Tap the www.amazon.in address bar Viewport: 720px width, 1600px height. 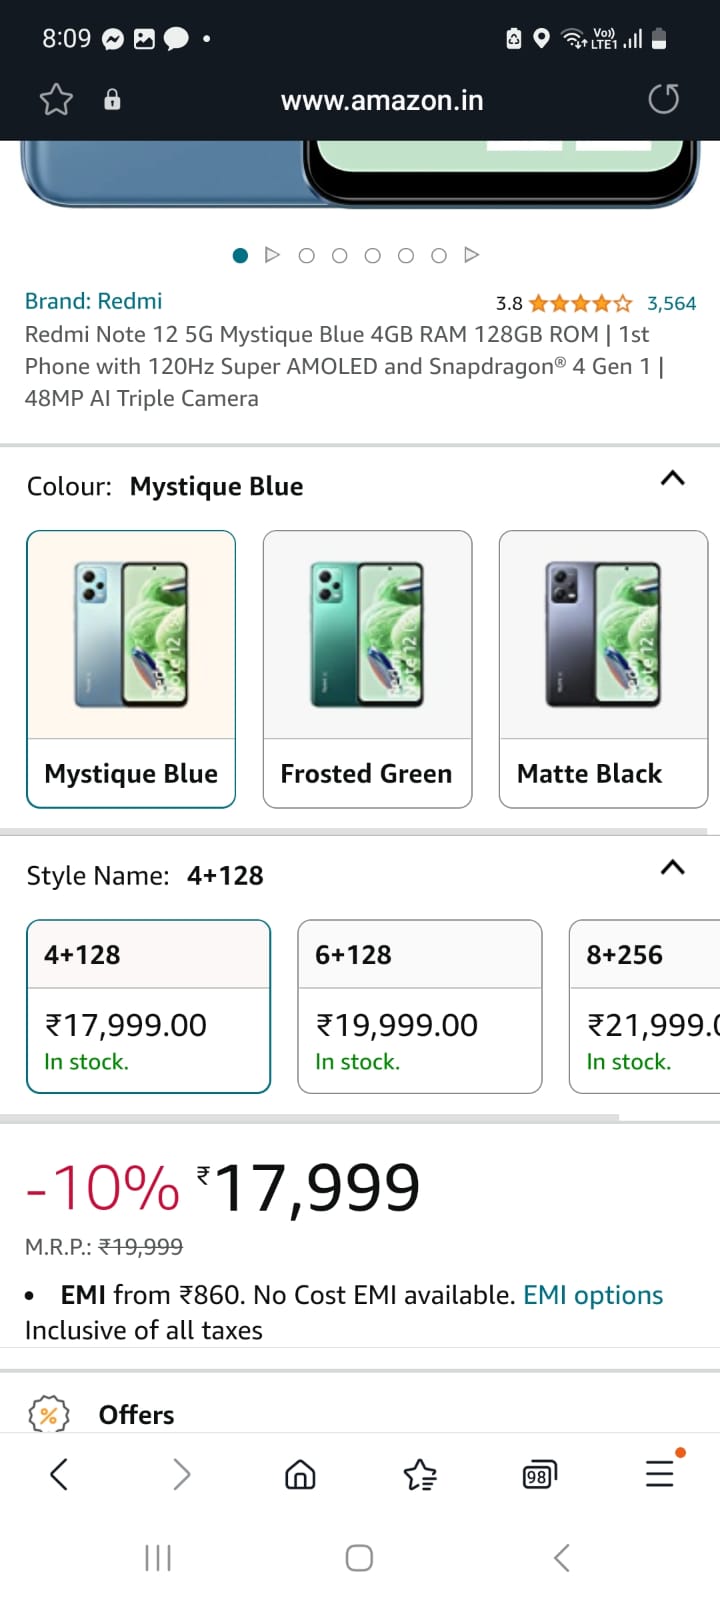(x=382, y=101)
